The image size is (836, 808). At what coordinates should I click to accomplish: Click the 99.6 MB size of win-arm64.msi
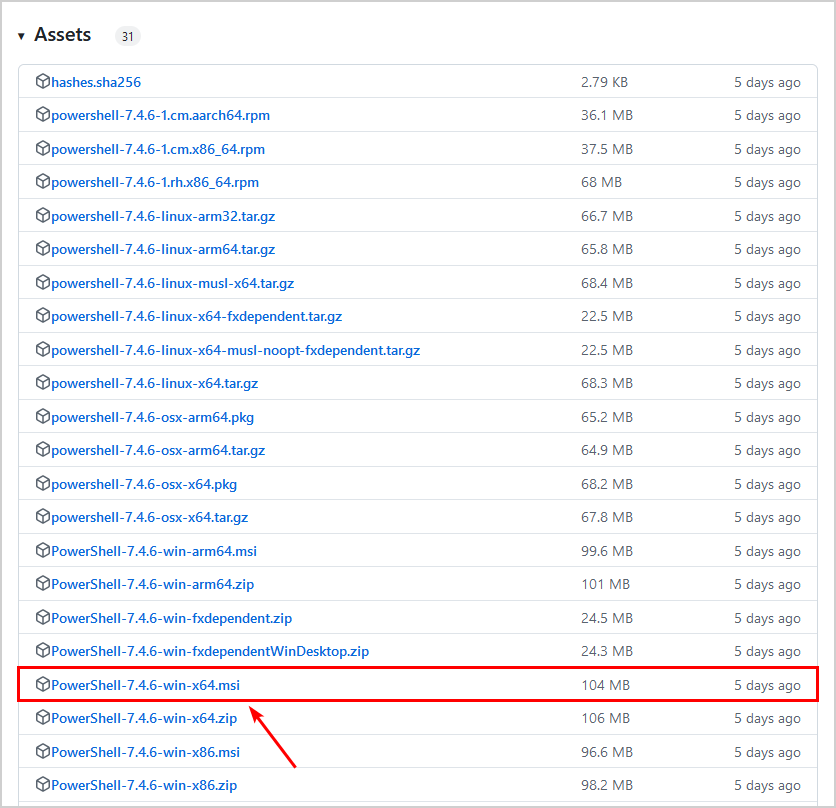click(x=607, y=551)
